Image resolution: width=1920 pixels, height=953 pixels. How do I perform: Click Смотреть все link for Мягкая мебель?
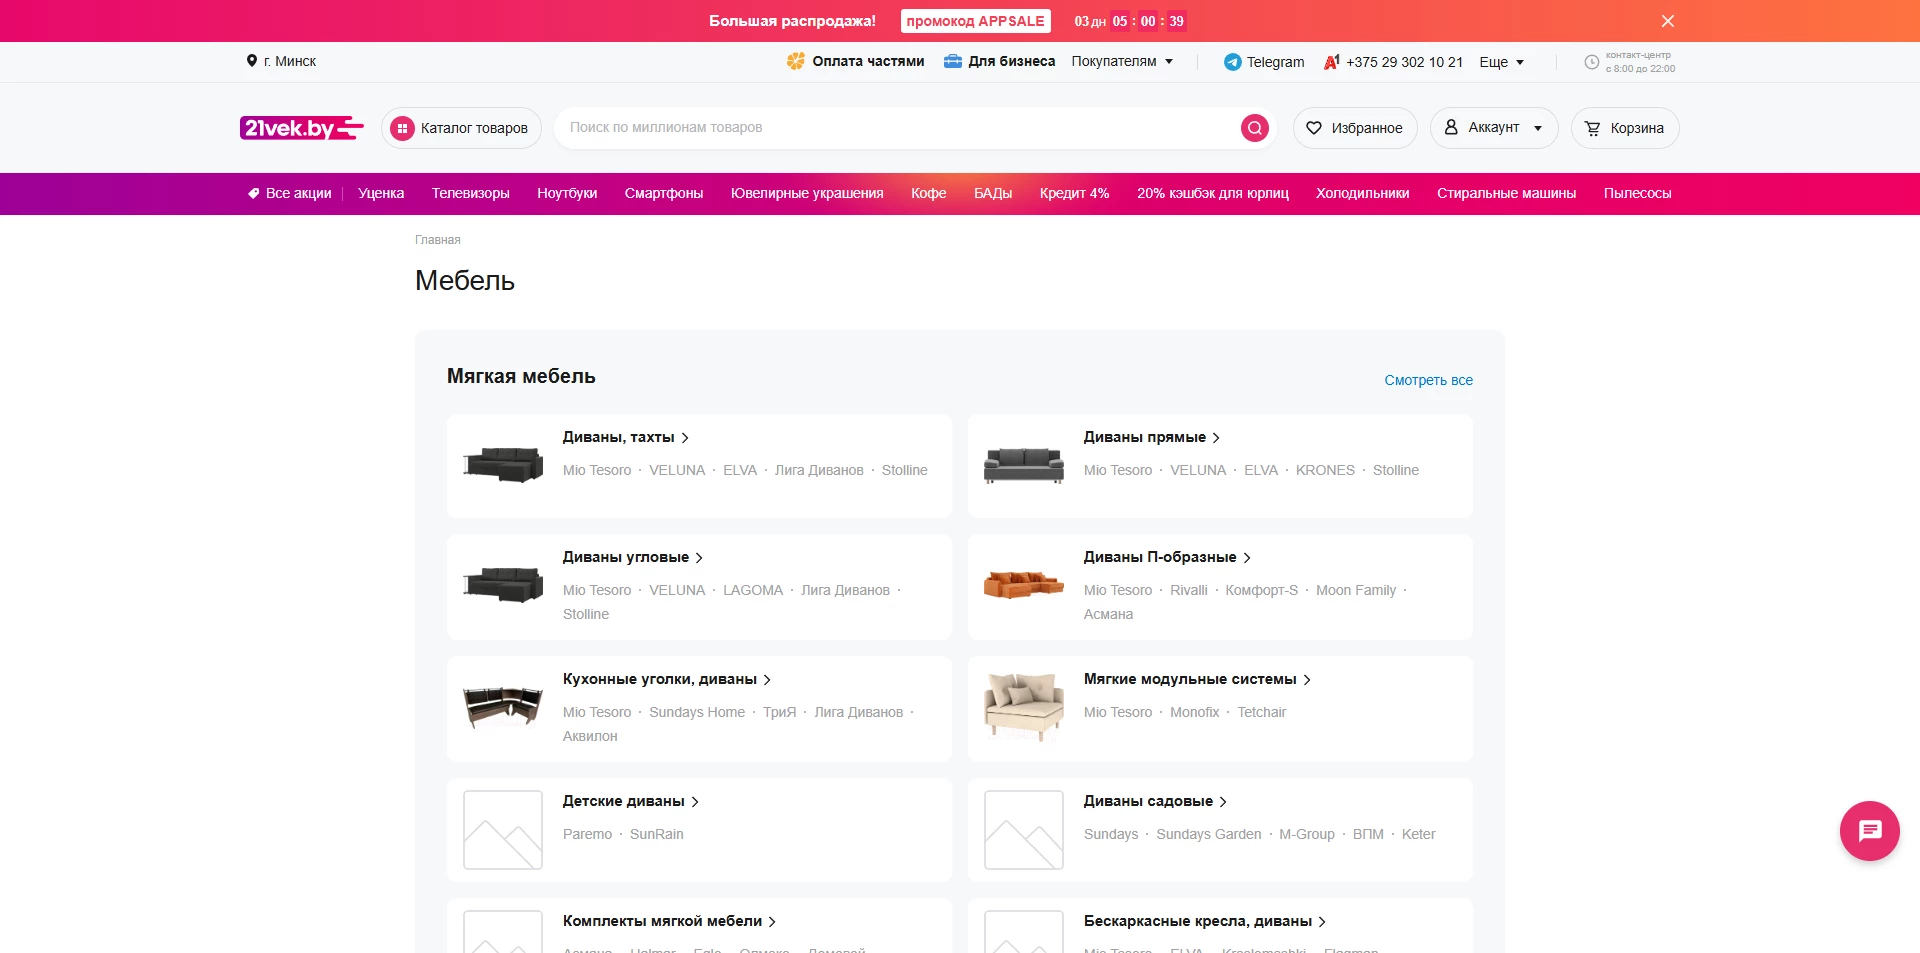click(x=1428, y=380)
